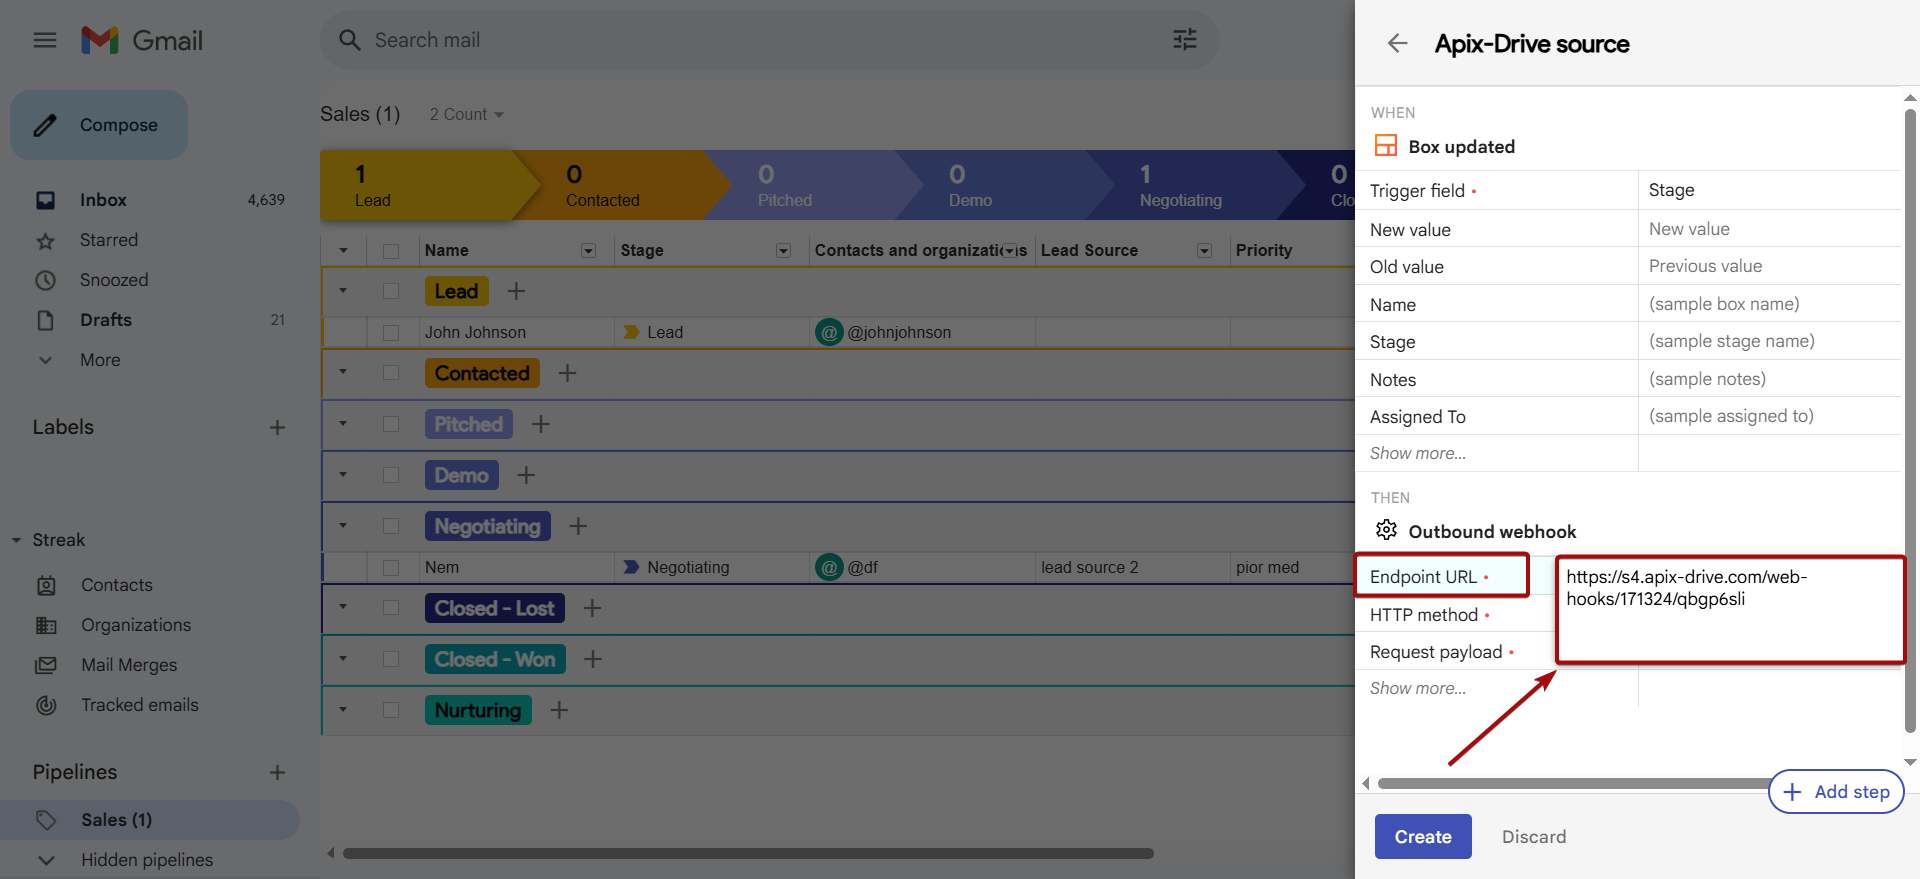Click the Gmail logo
The height and width of the screenshot is (879, 1920).
click(142, 40)
